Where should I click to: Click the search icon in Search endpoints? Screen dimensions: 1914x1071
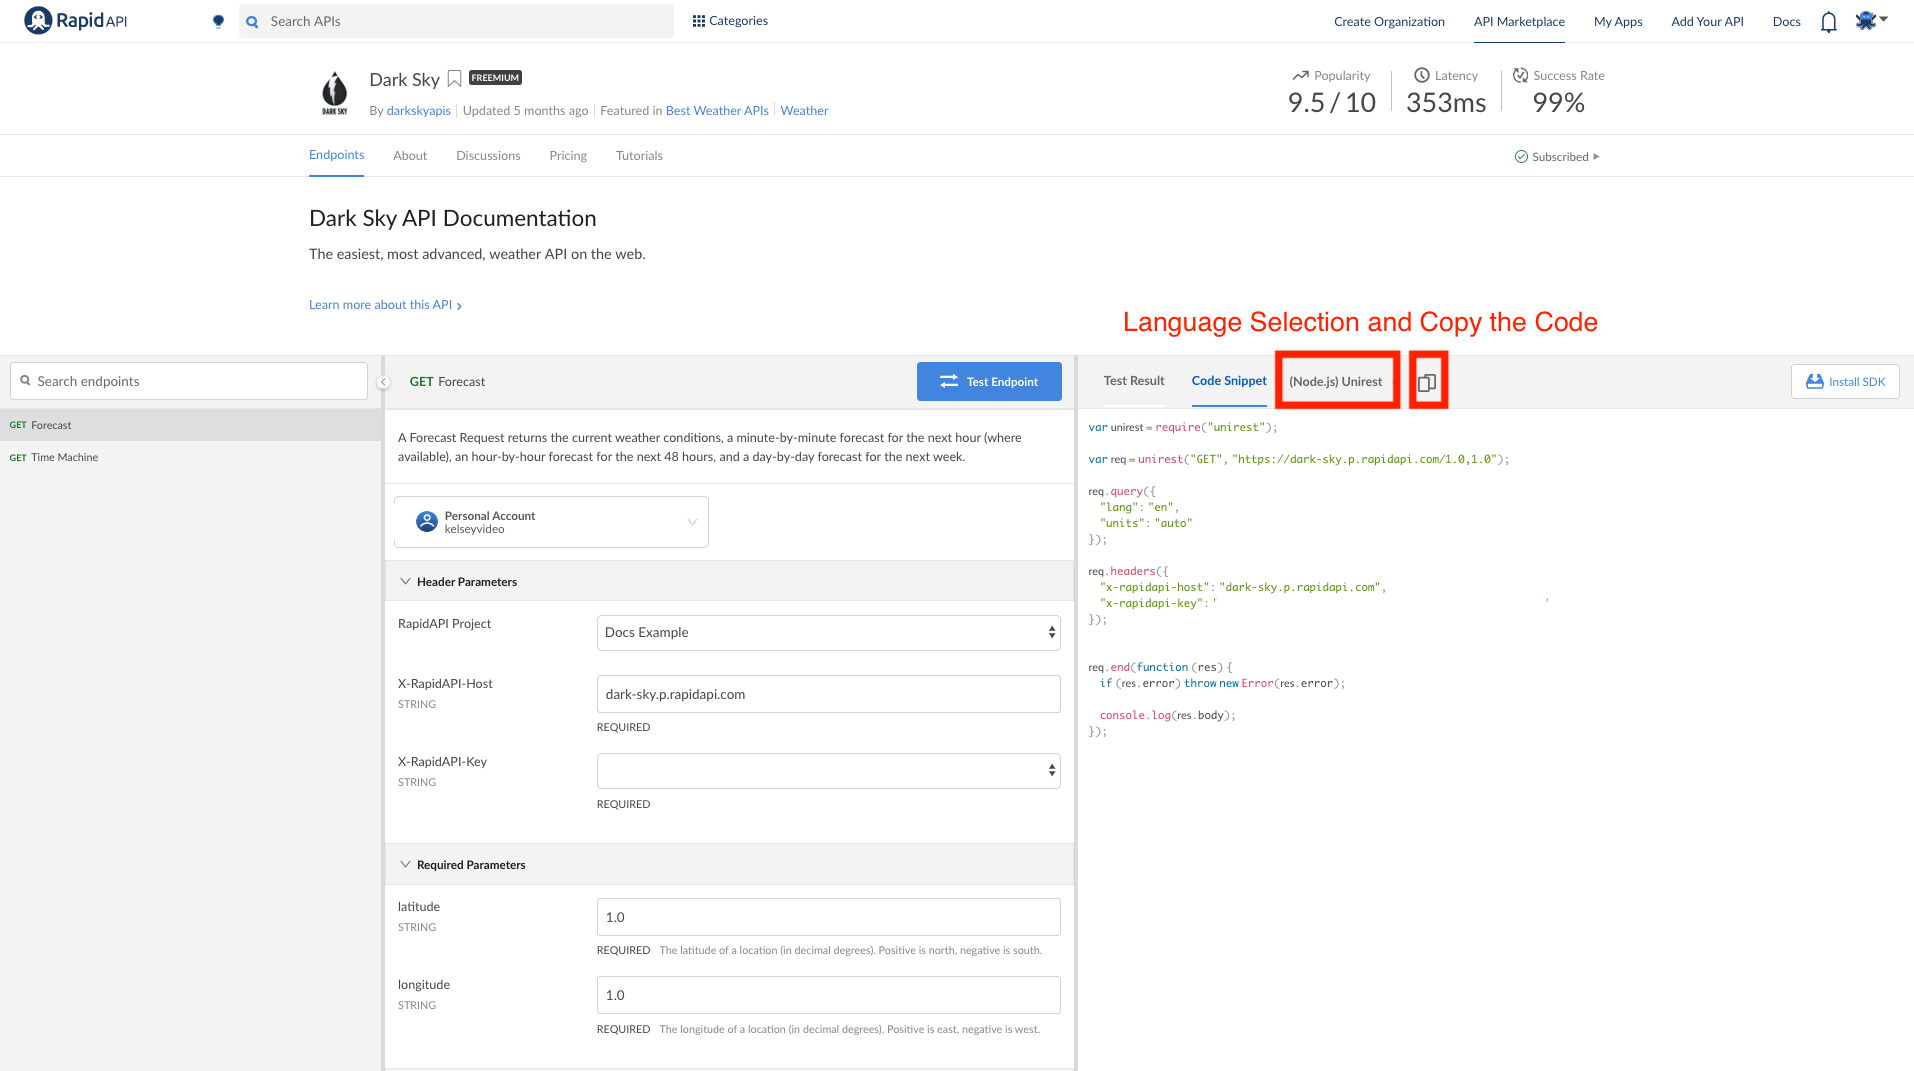(x=26, y=381)
